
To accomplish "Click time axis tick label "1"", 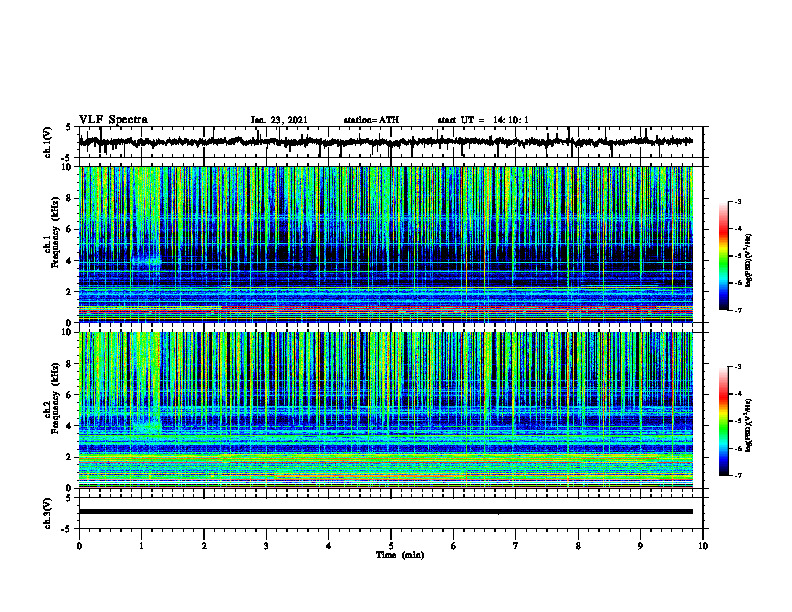I will point(141,546).
